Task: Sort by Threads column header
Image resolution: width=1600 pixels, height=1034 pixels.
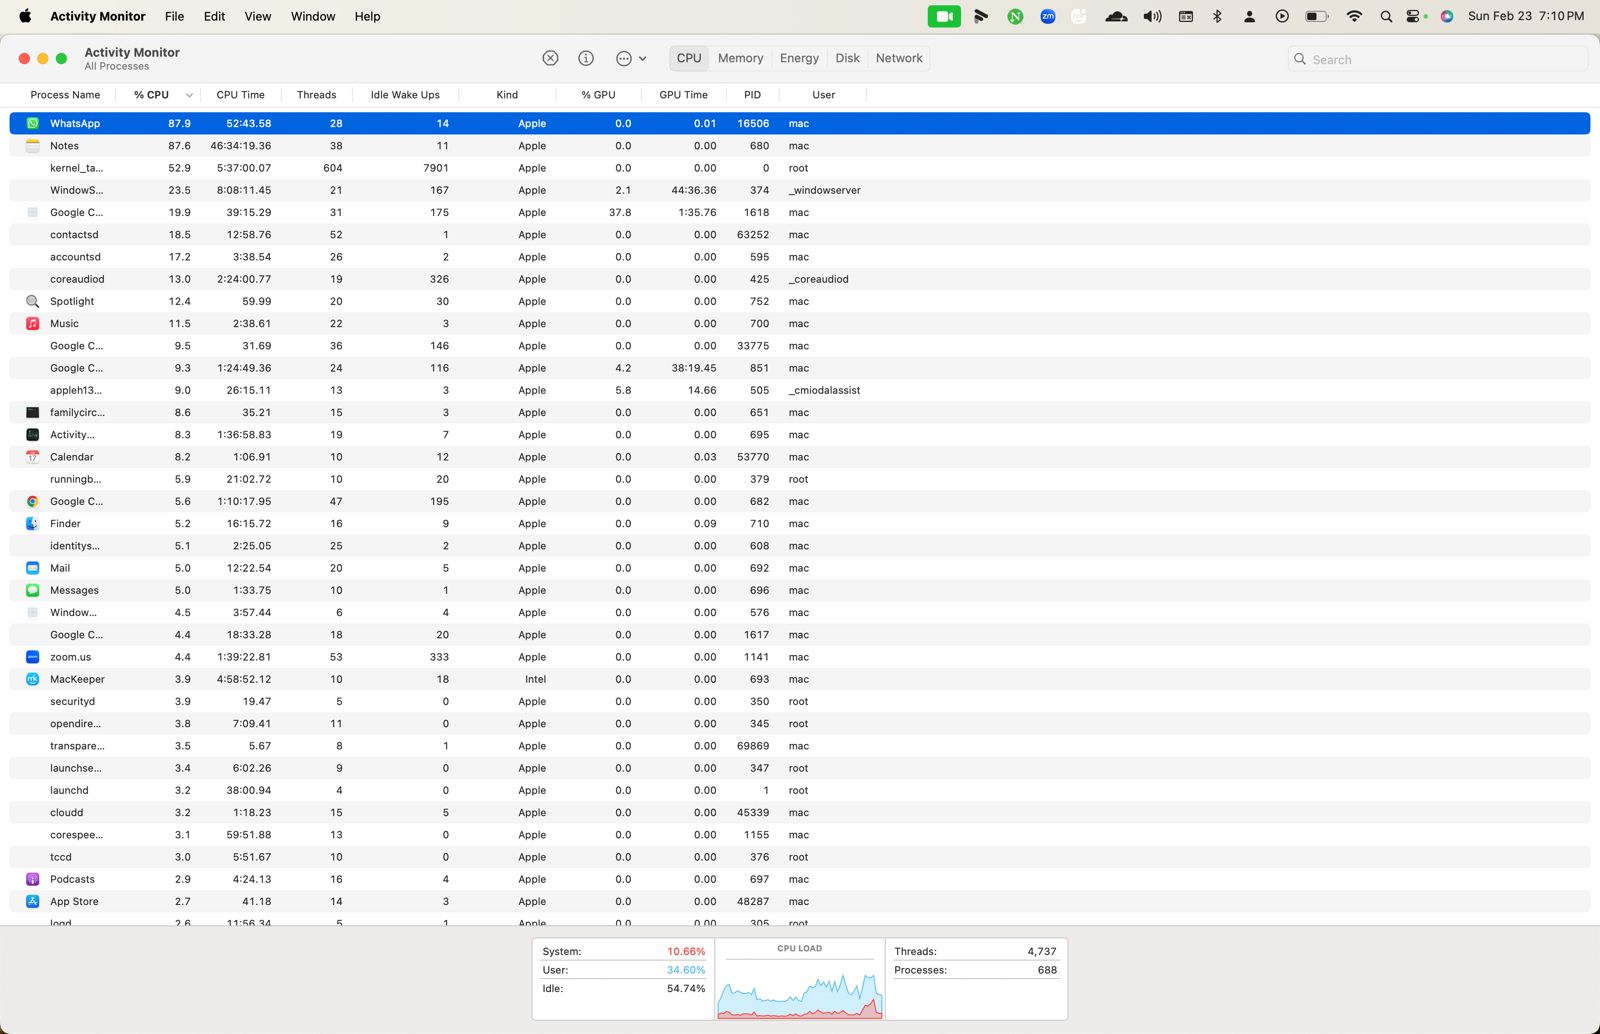Action: (316, 95)
